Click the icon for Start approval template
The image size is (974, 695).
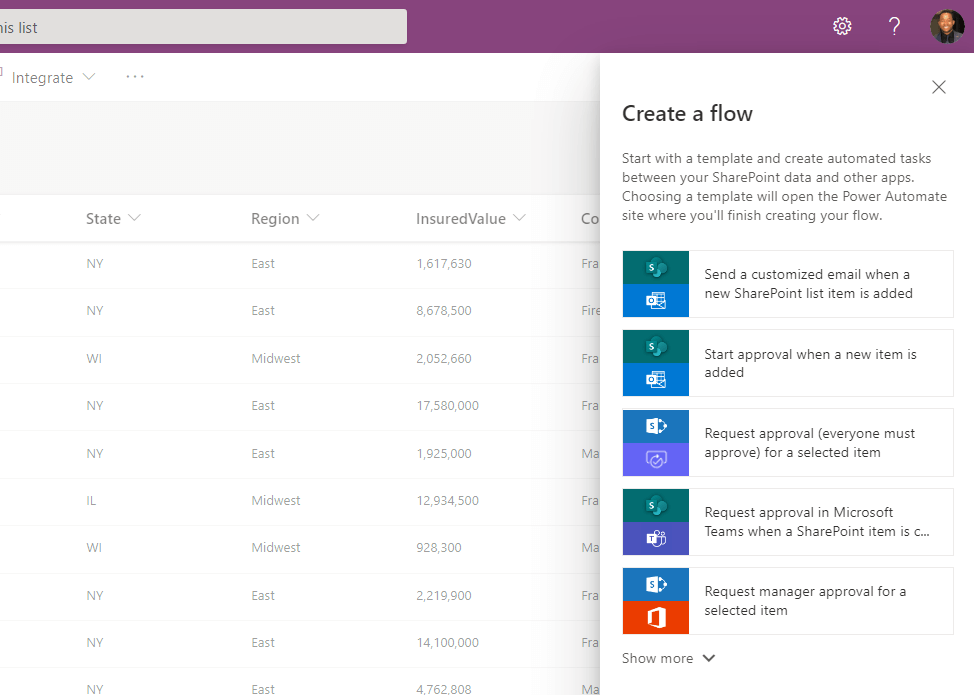[x=655, y=363]
